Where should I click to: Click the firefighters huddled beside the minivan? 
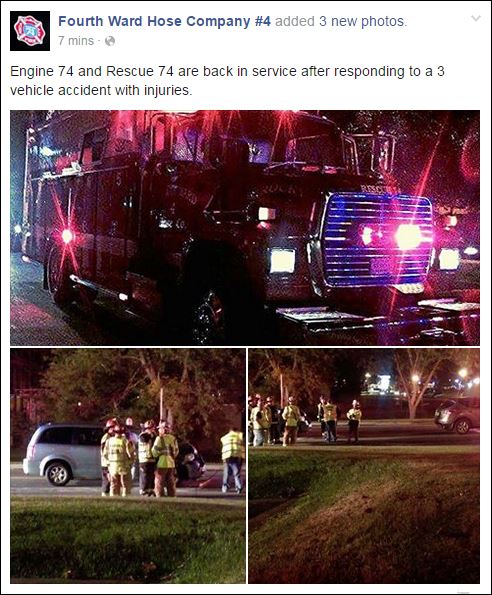[x=140, y=457]
